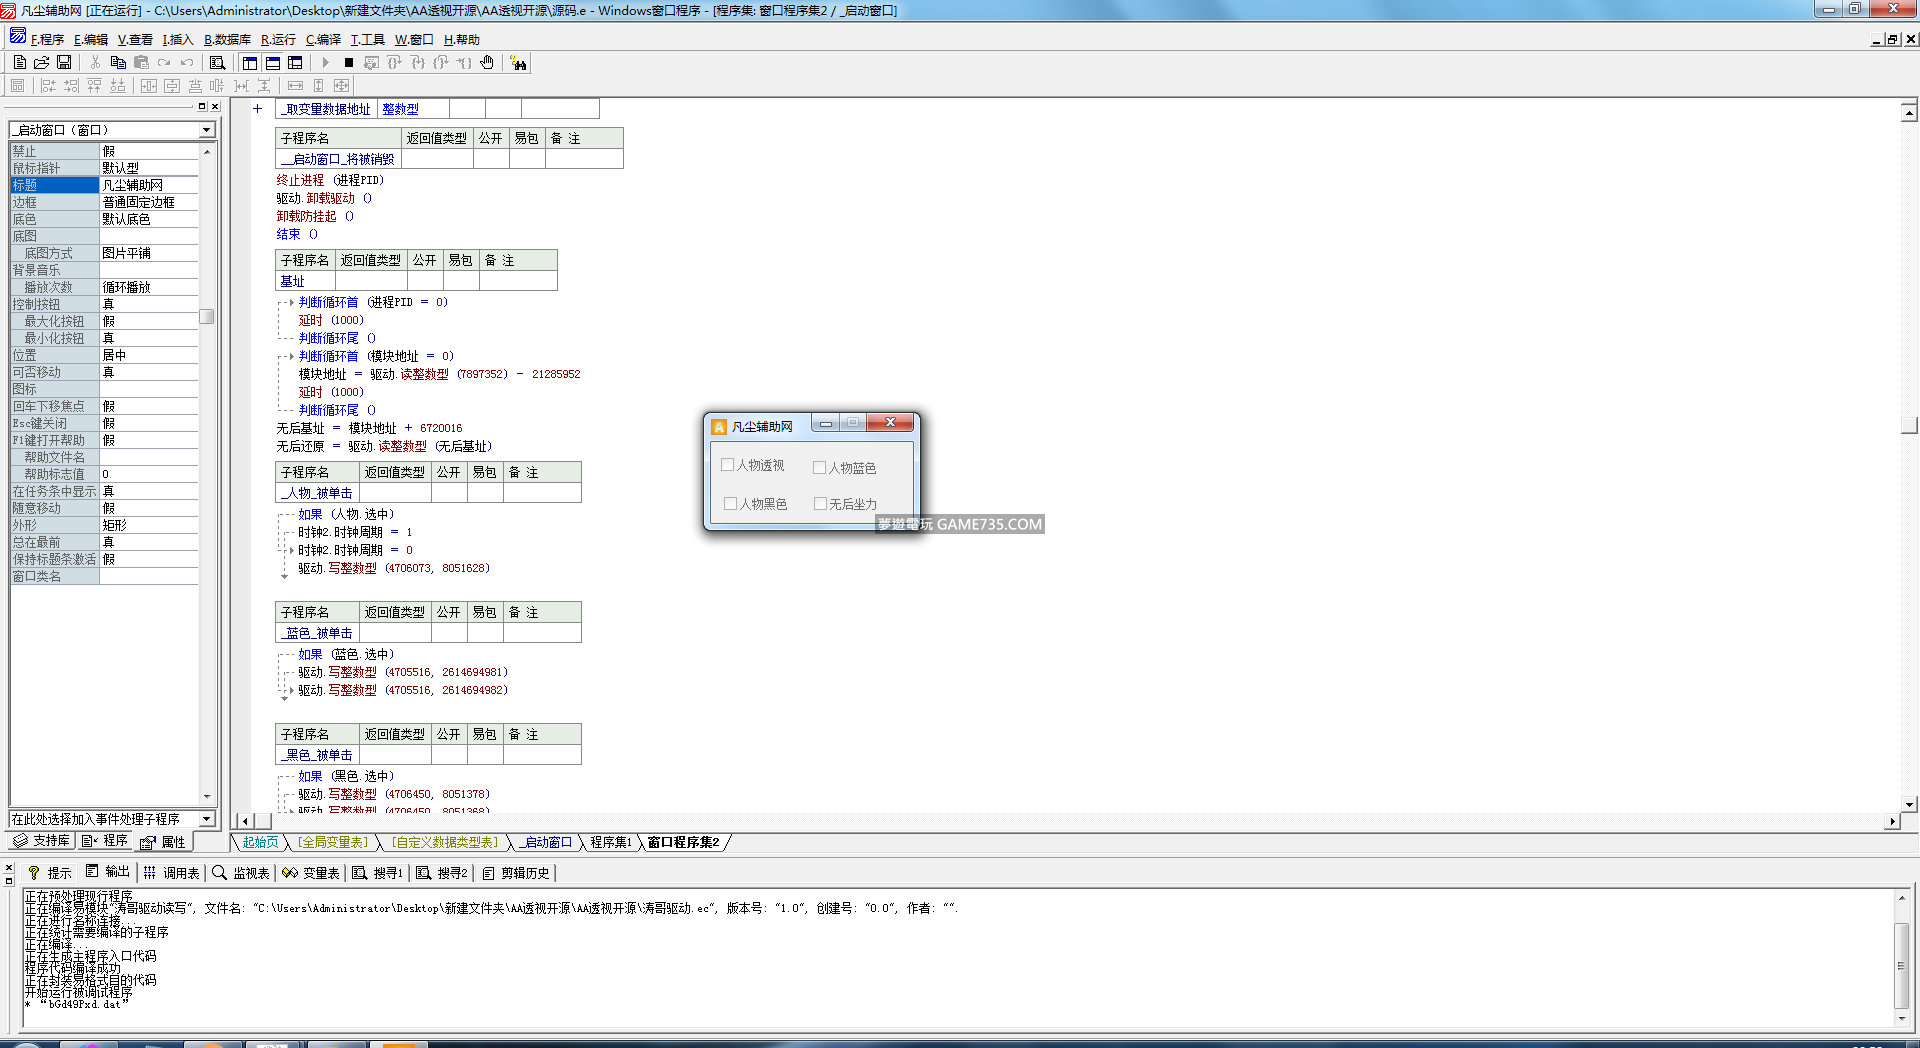Screen dimensions: 1920x1048
Task: Open the _启动窗口 component dropdown
Action: [x=207, y=130]
